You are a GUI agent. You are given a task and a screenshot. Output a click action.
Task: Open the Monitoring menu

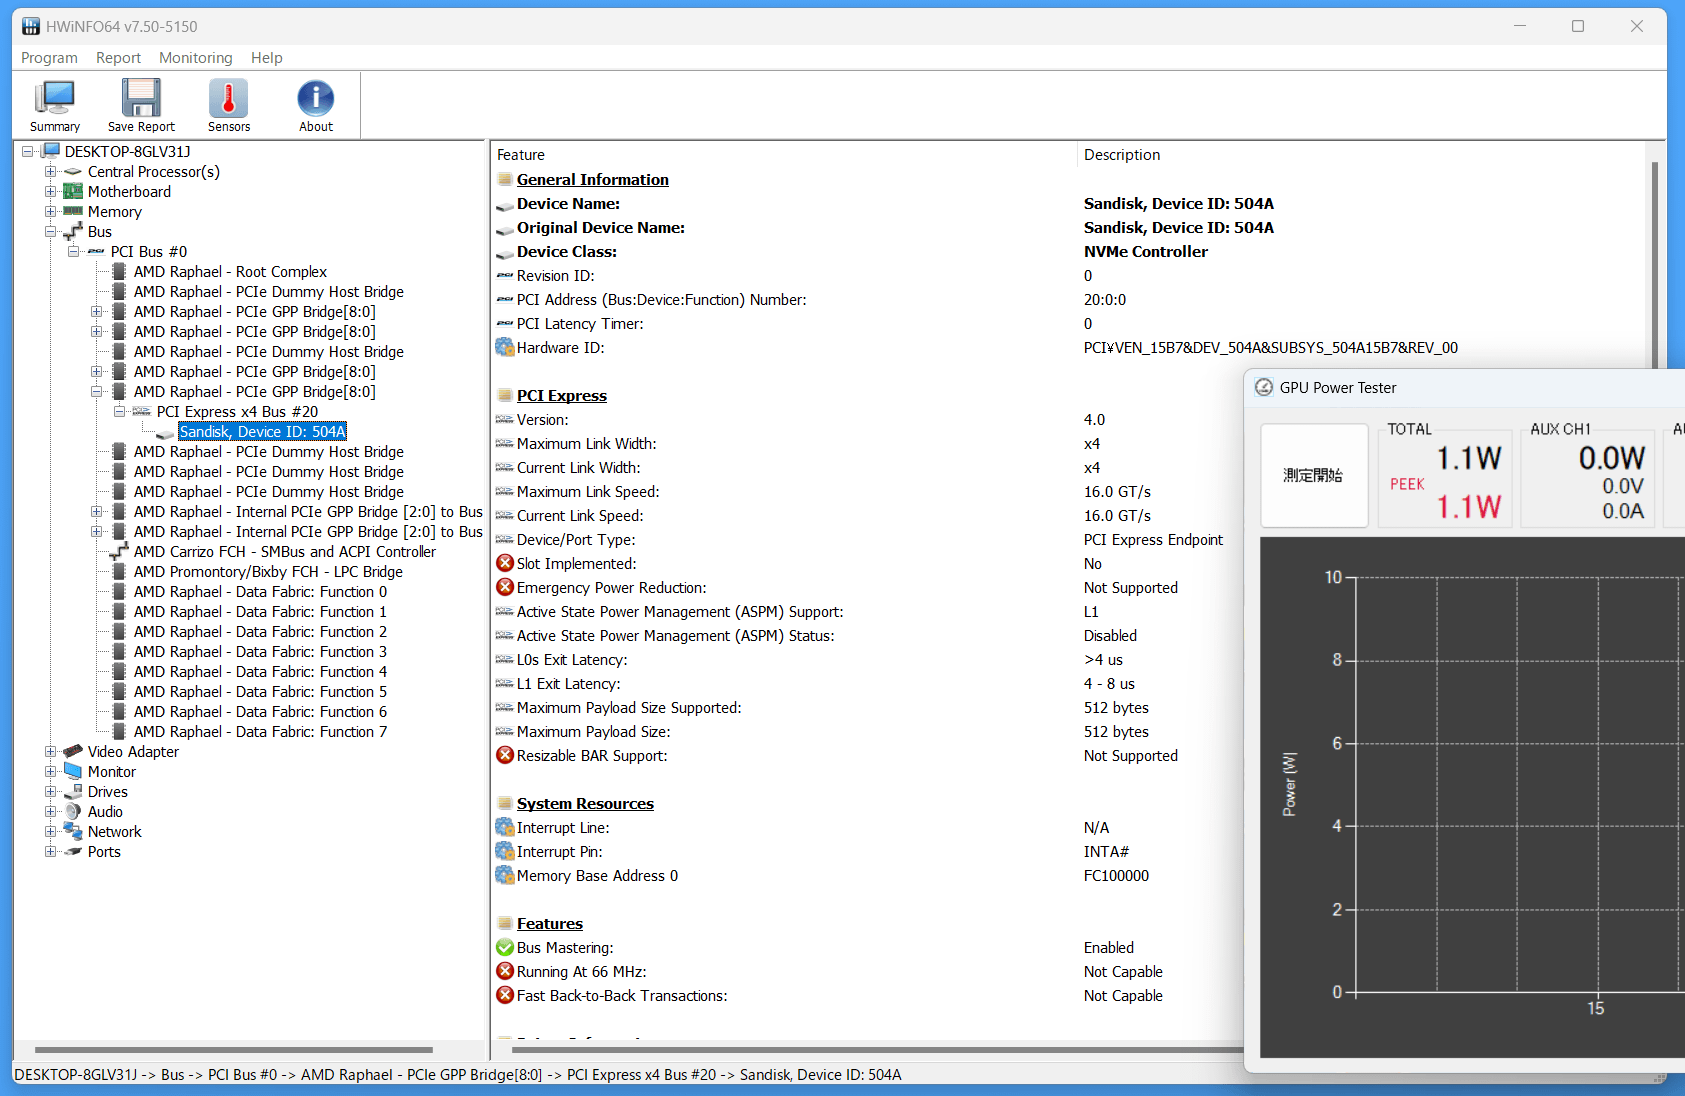pos(195,58)
